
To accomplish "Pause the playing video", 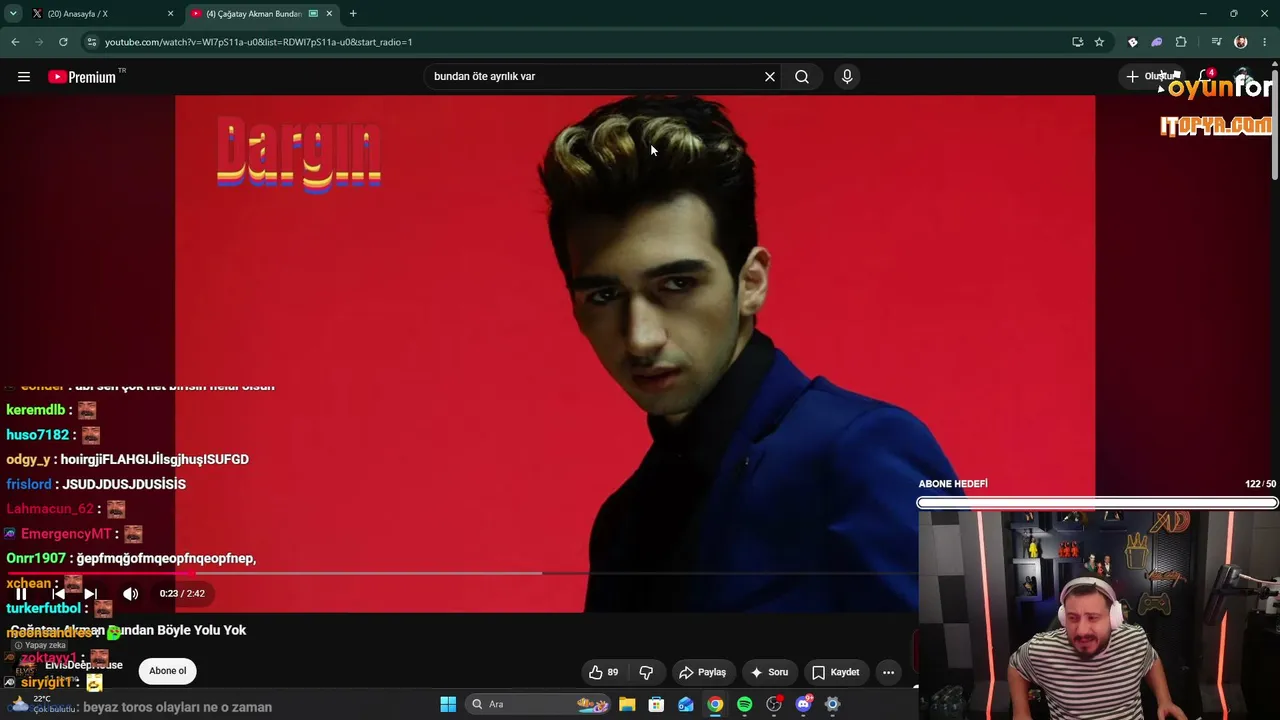I will point(21,594).
